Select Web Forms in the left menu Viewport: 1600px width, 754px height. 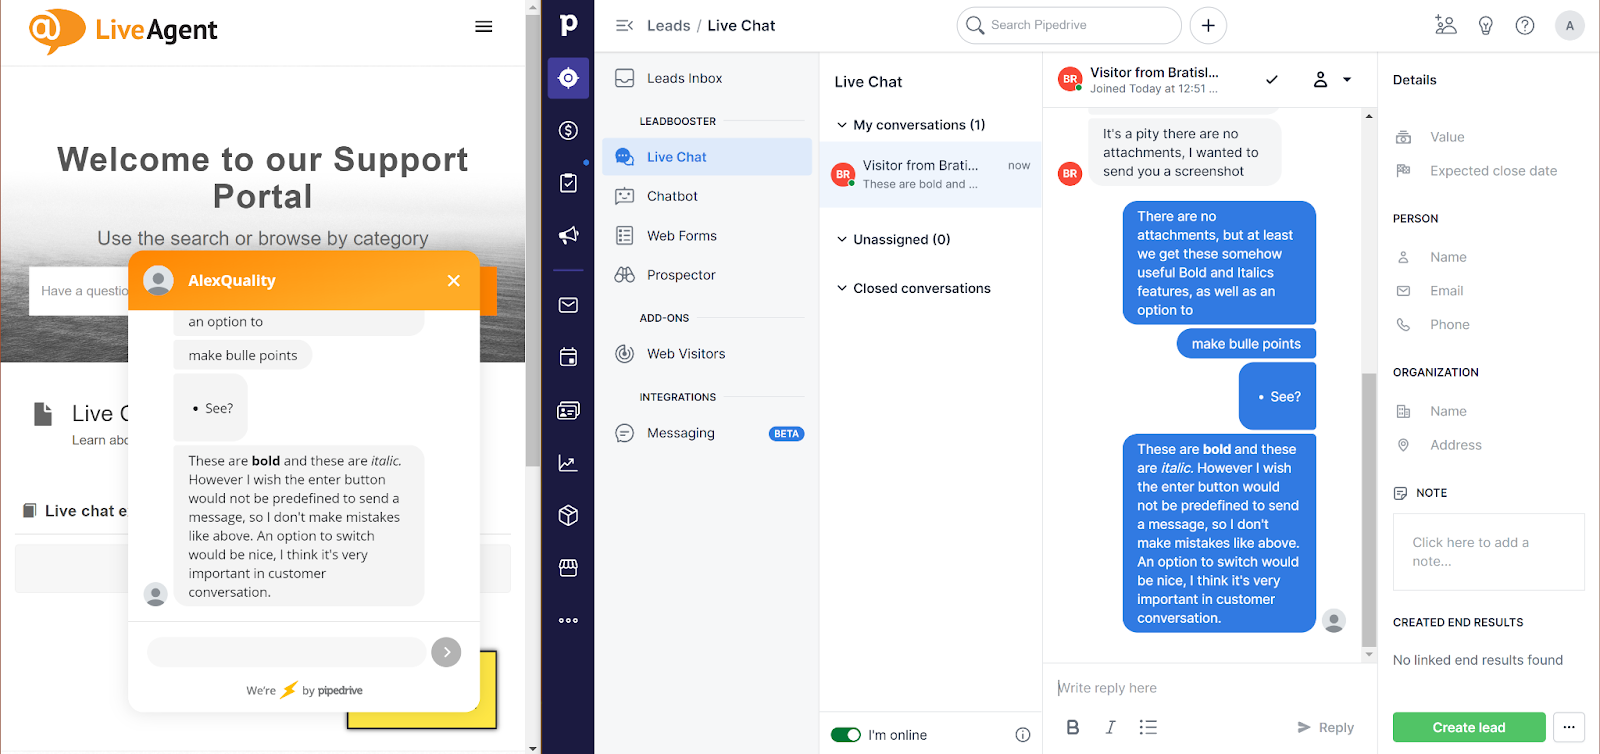pyautogui.click(x=681, y=236)
